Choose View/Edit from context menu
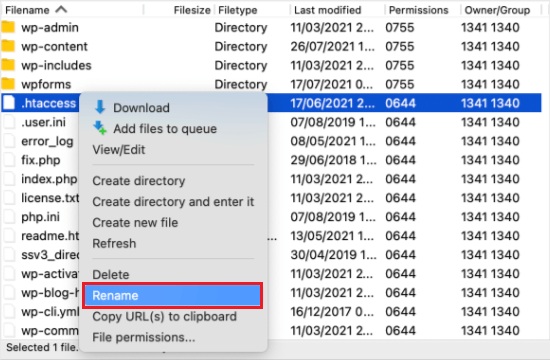Screen dimensions: 550x360 (x=119, y=150)
